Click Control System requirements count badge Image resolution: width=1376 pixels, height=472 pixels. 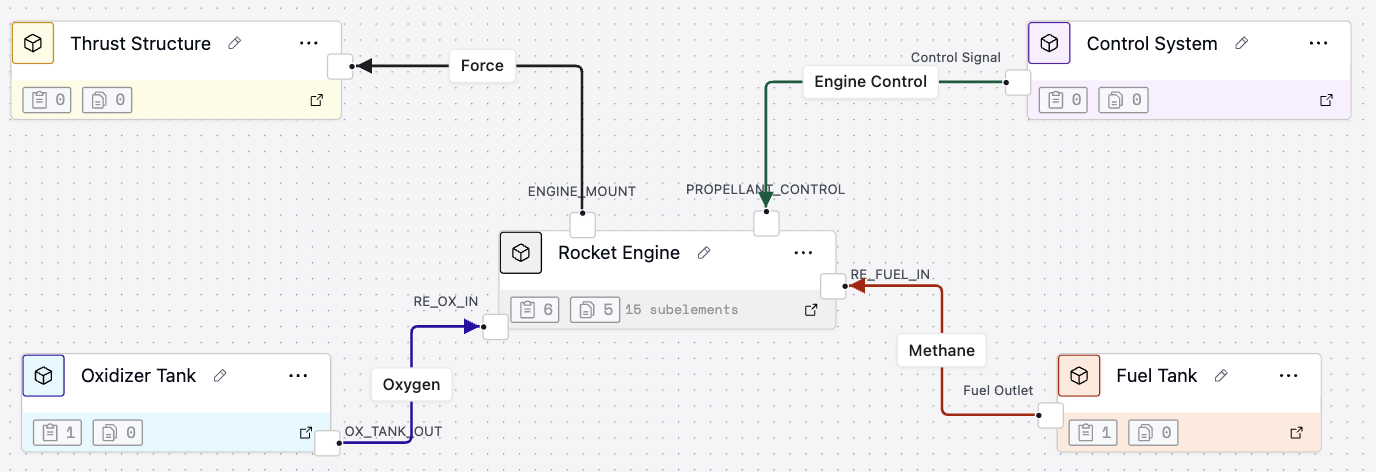[1064, 100]
